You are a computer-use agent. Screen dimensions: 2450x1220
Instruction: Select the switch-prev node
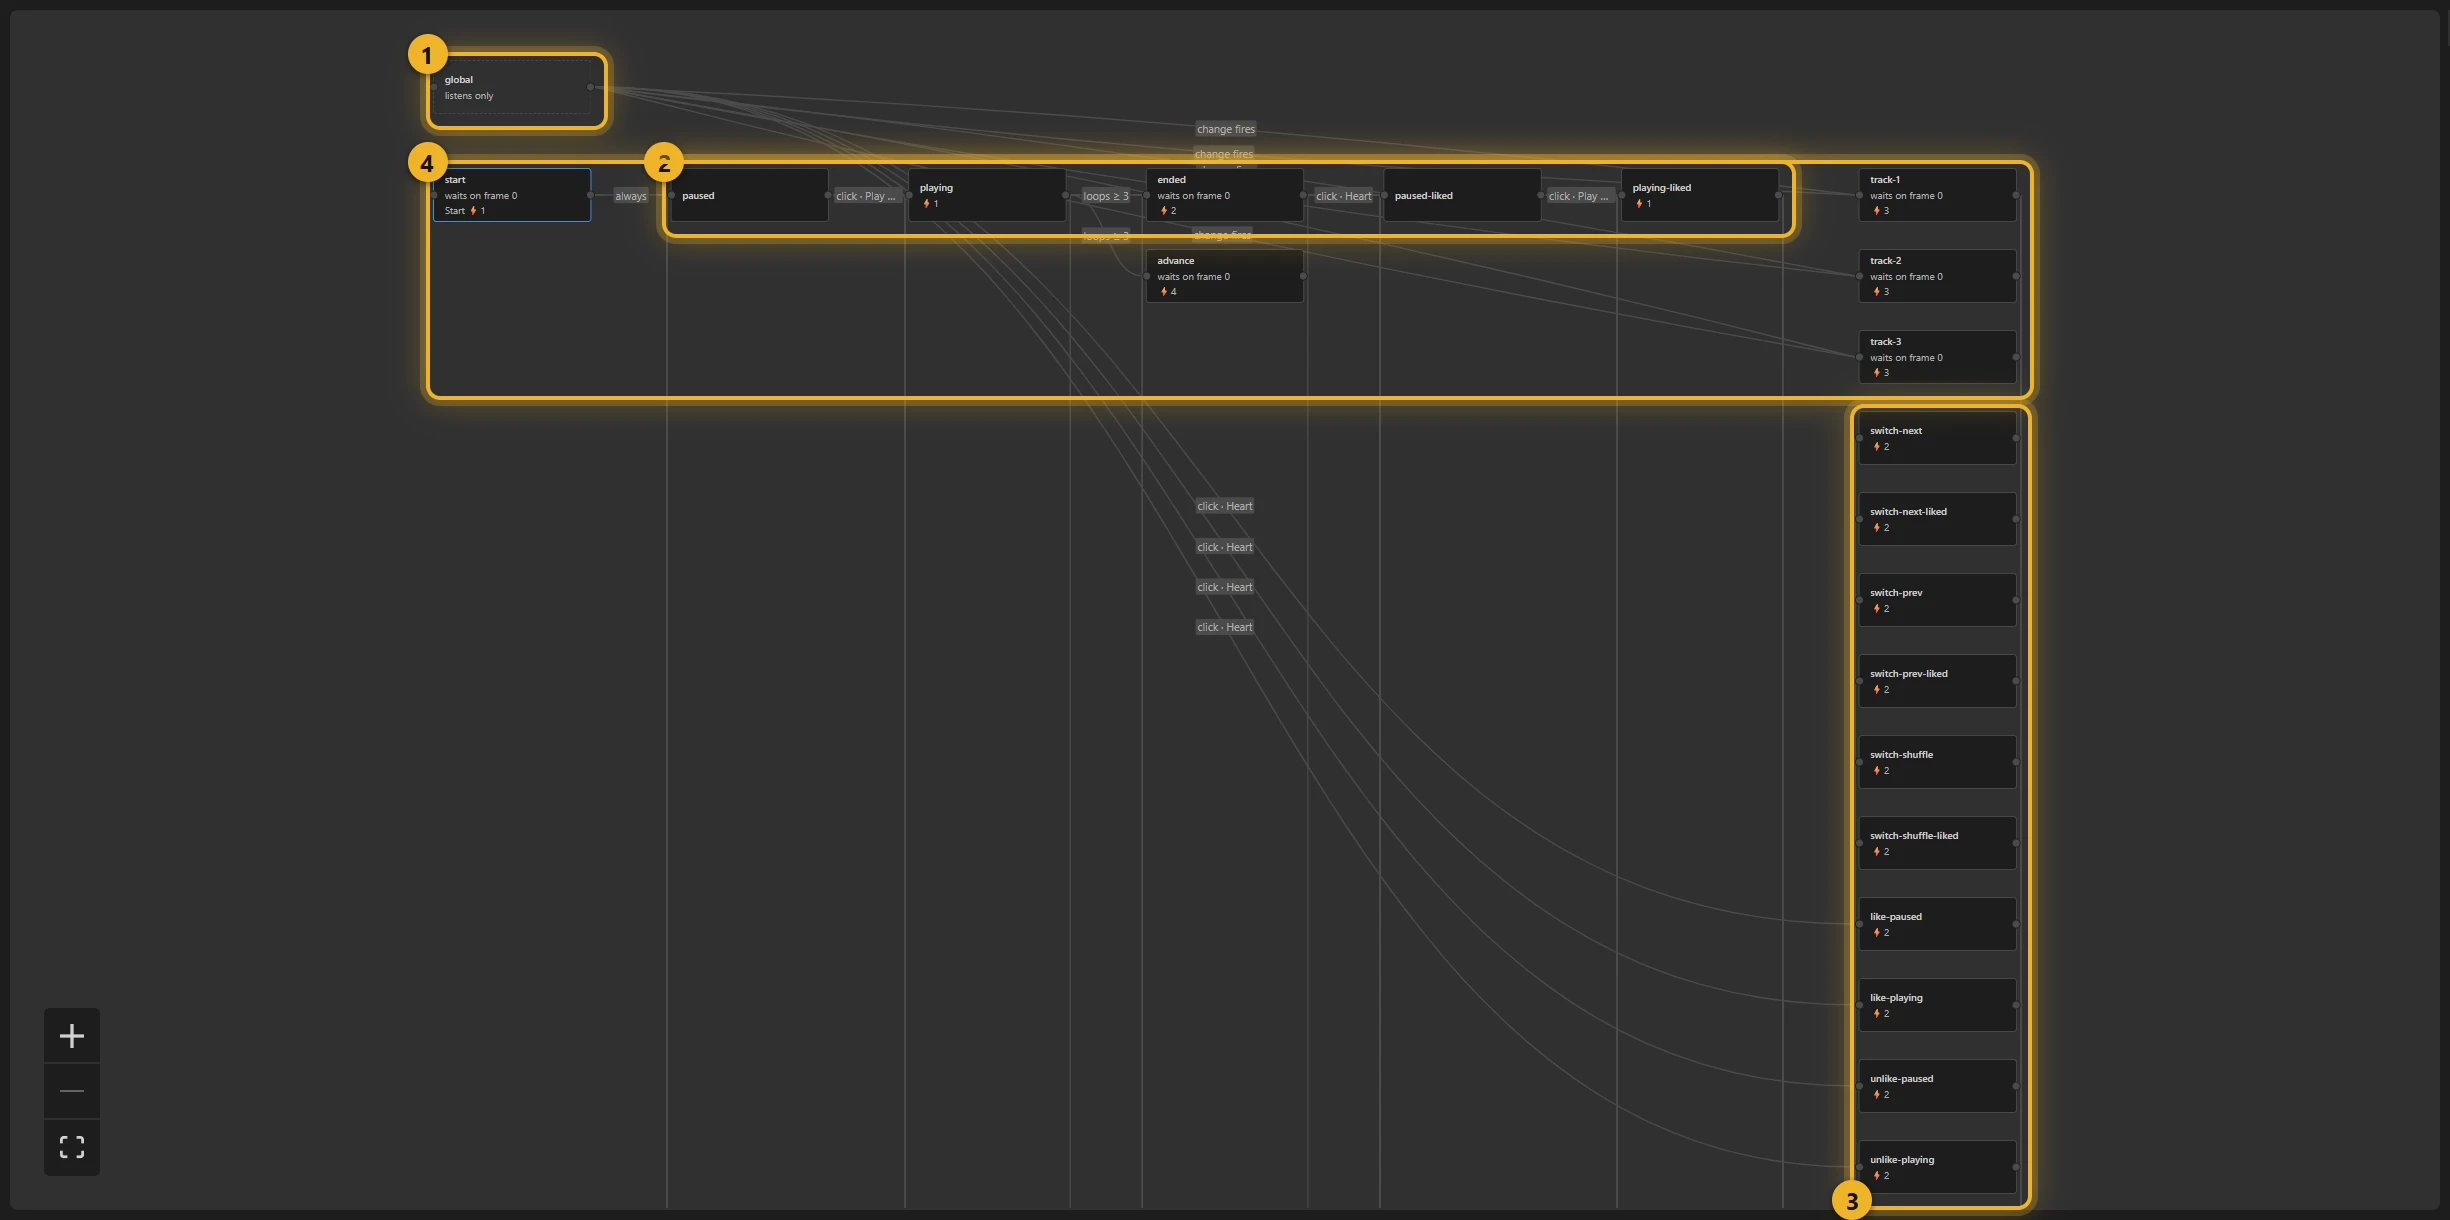[x=1938, y=600]
